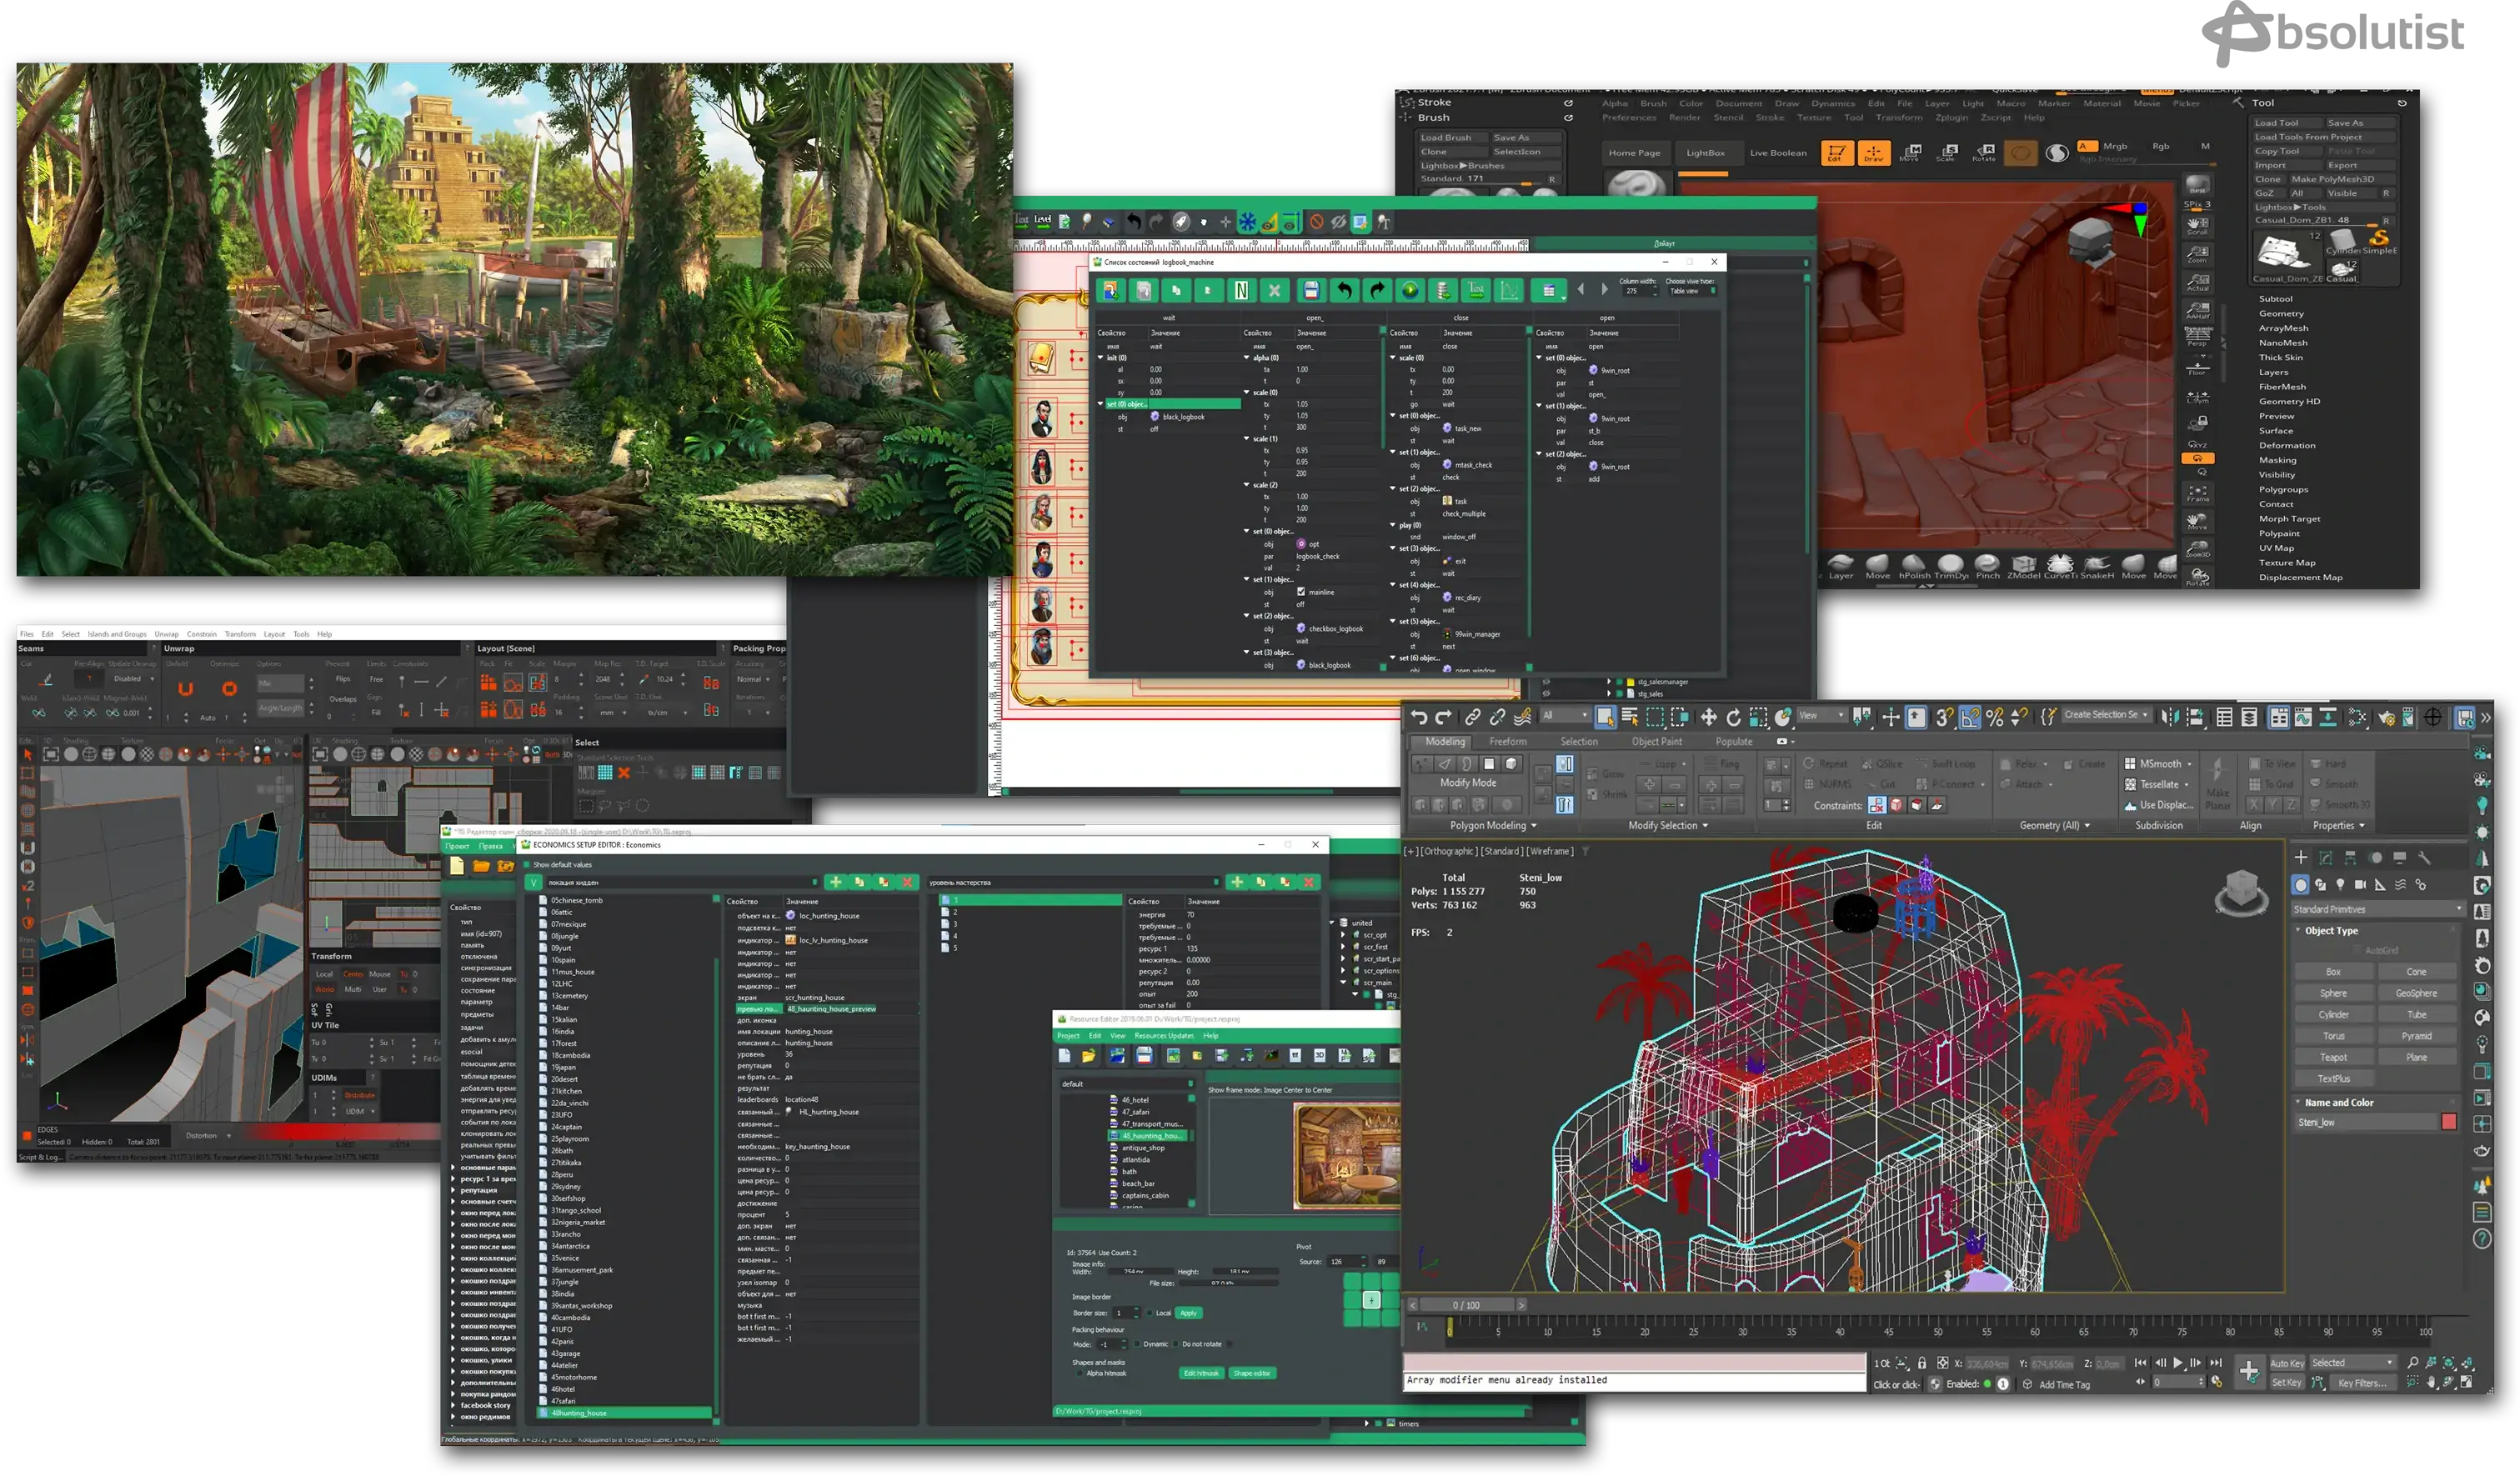This screenshot has height=1476, width=2520.
Task: Switch to the Freeform ribbon tab in 3ds Max
Action: pyautogui.click(x=1507, y=742)
